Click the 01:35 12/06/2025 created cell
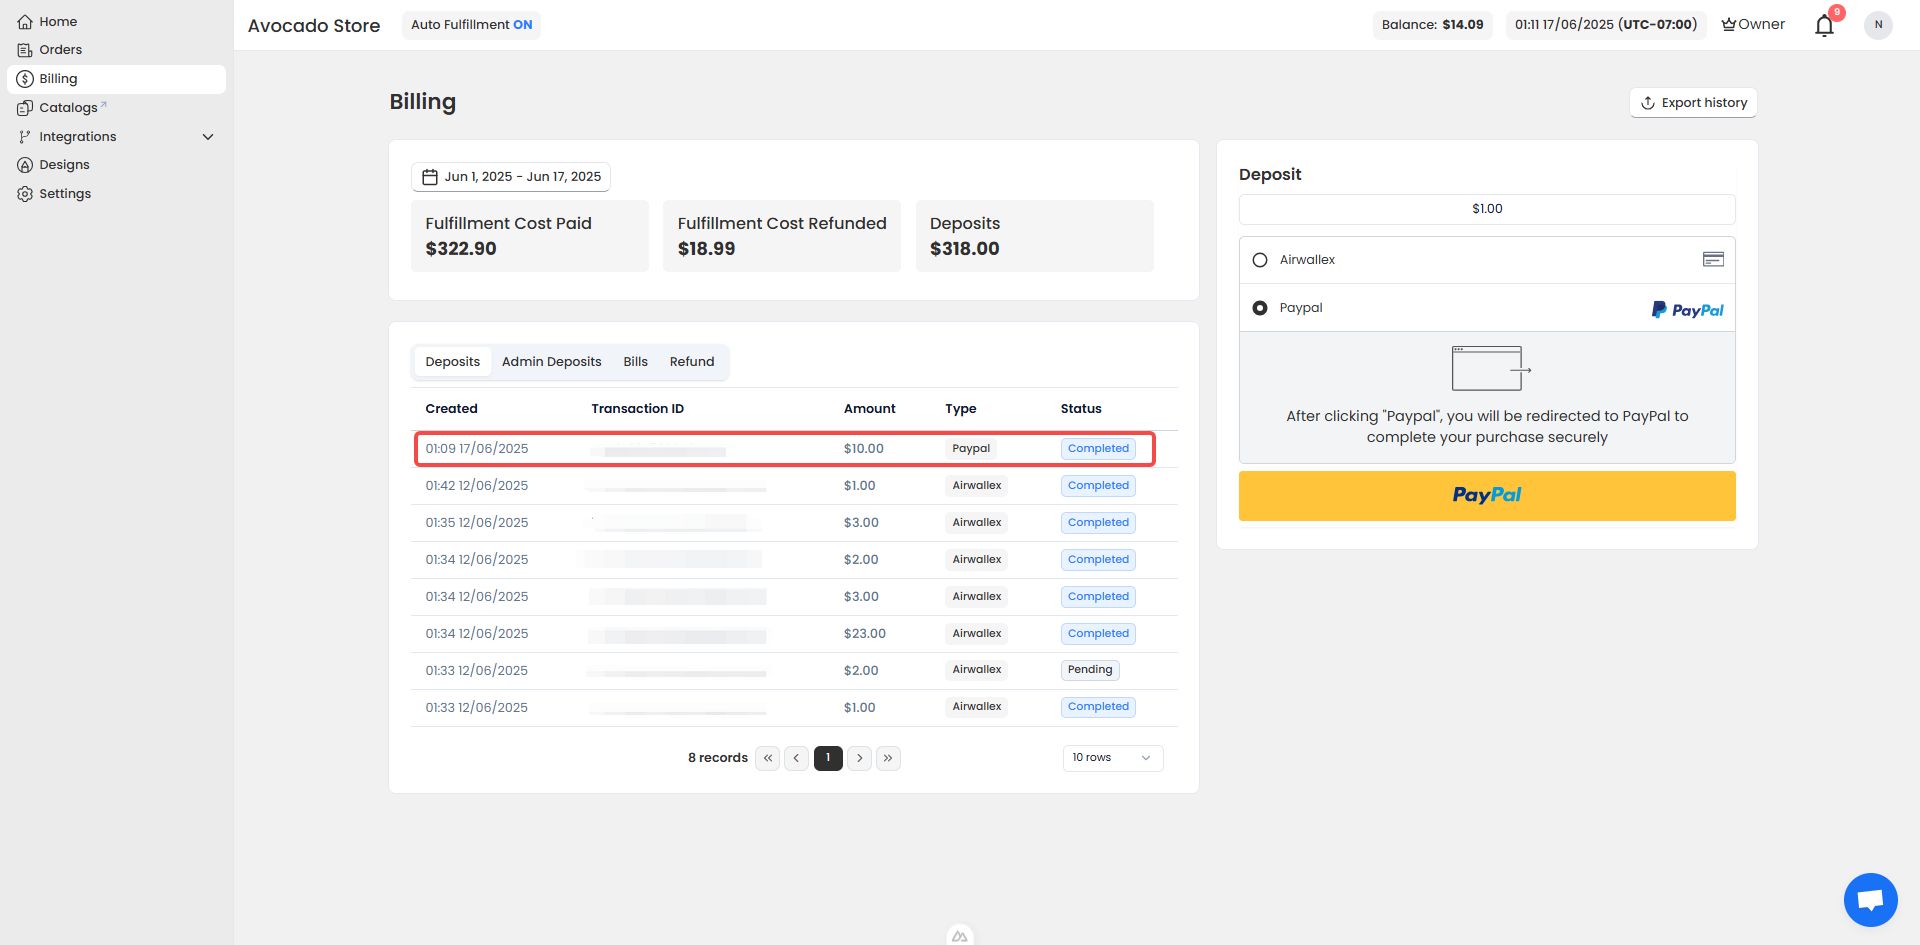The image size is (1920, 945). (x=477, y=523)
